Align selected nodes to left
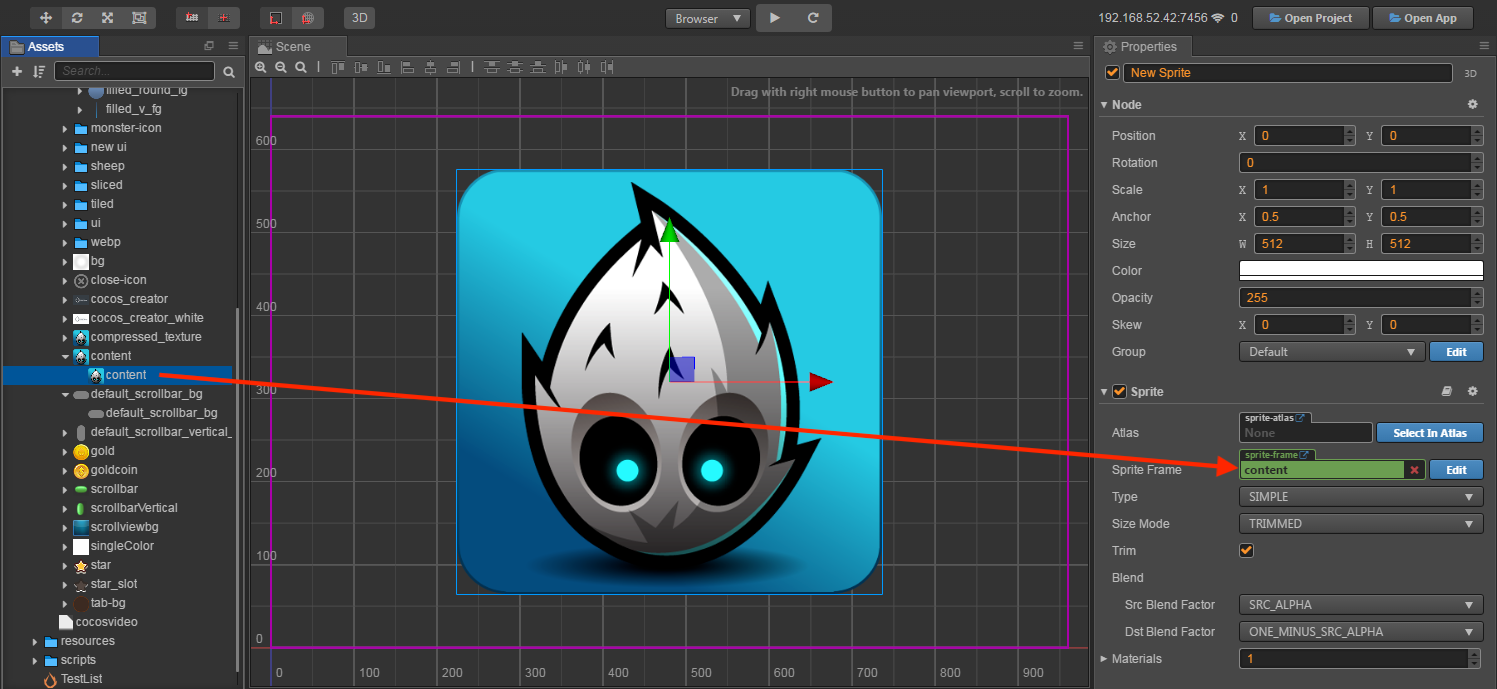 click(x=407, y=67)
